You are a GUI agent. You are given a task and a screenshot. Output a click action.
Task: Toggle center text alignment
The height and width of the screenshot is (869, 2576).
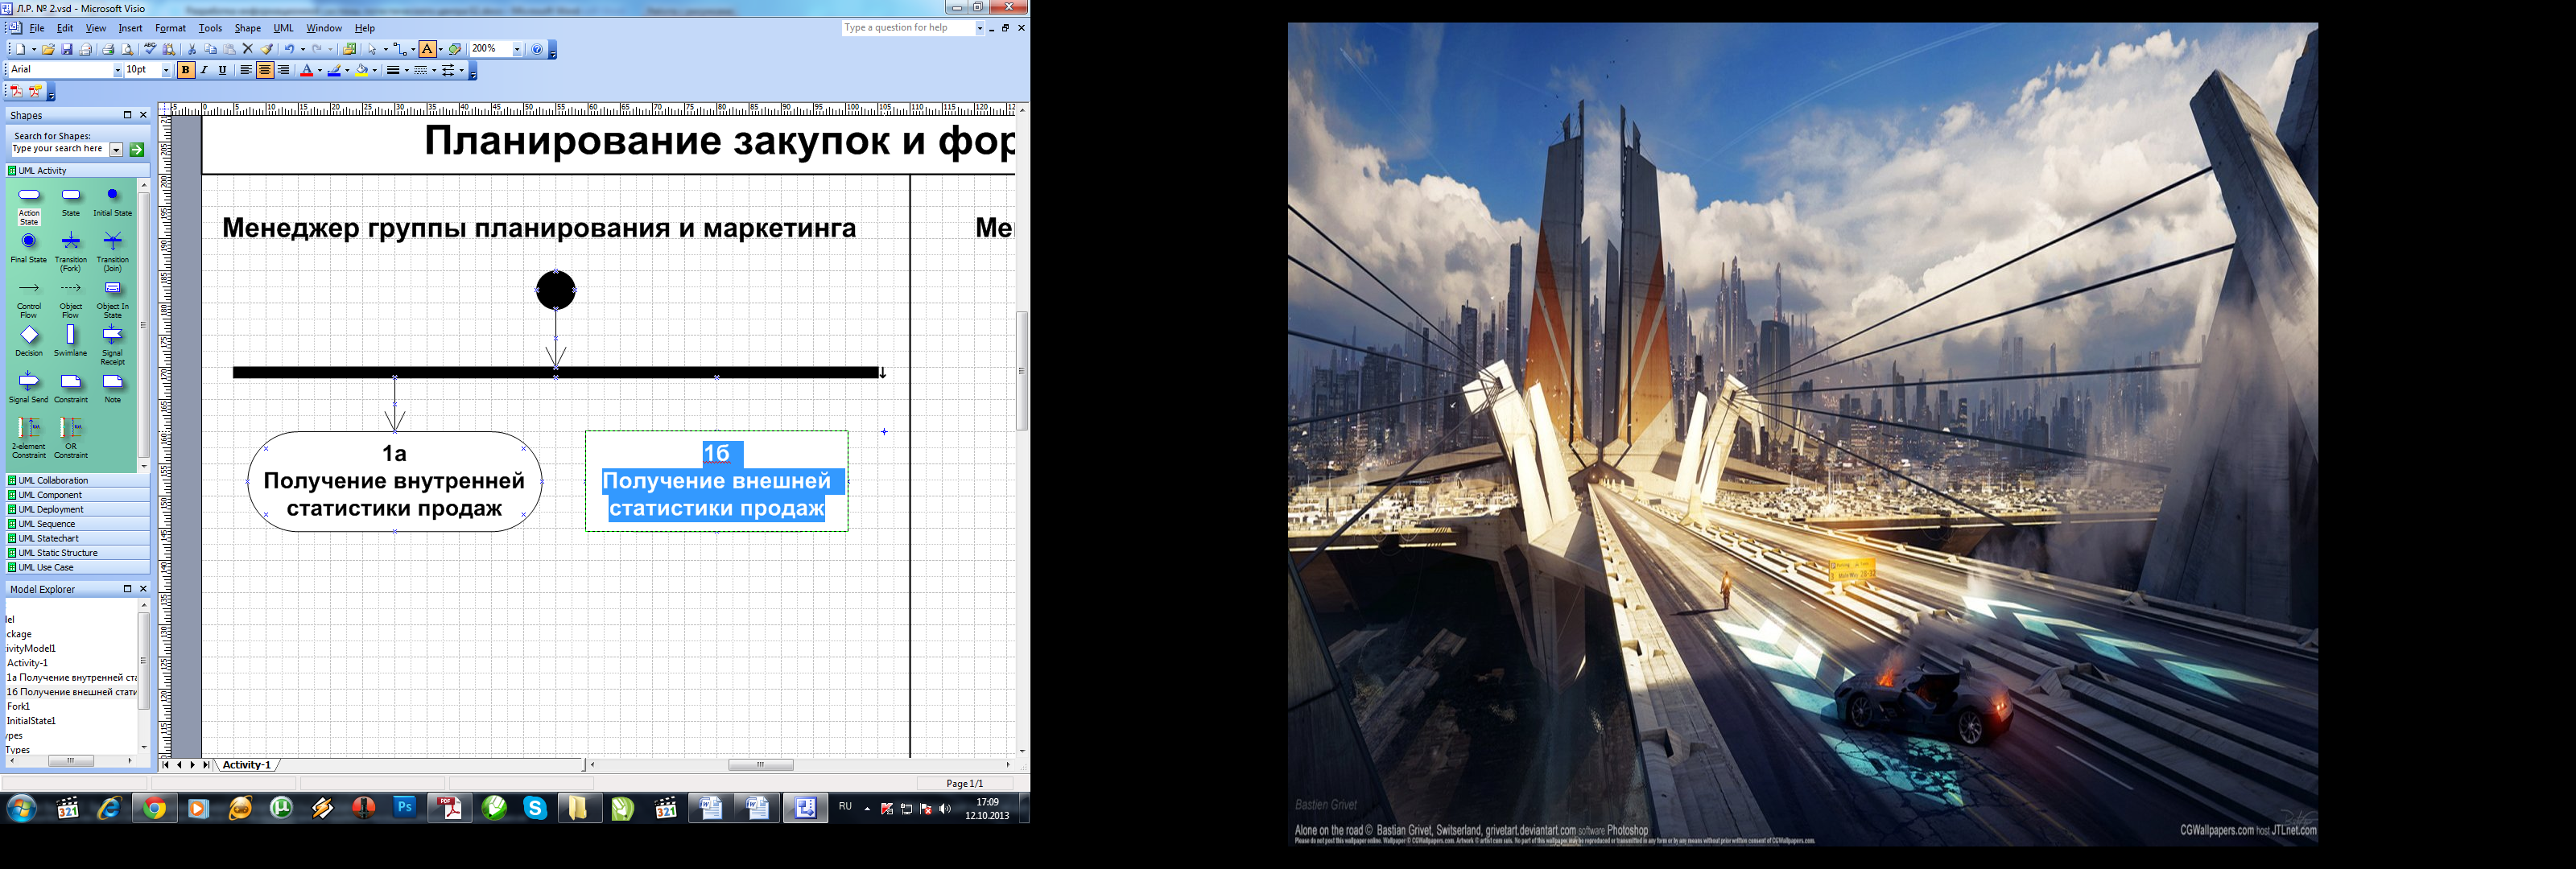(265, 70)
